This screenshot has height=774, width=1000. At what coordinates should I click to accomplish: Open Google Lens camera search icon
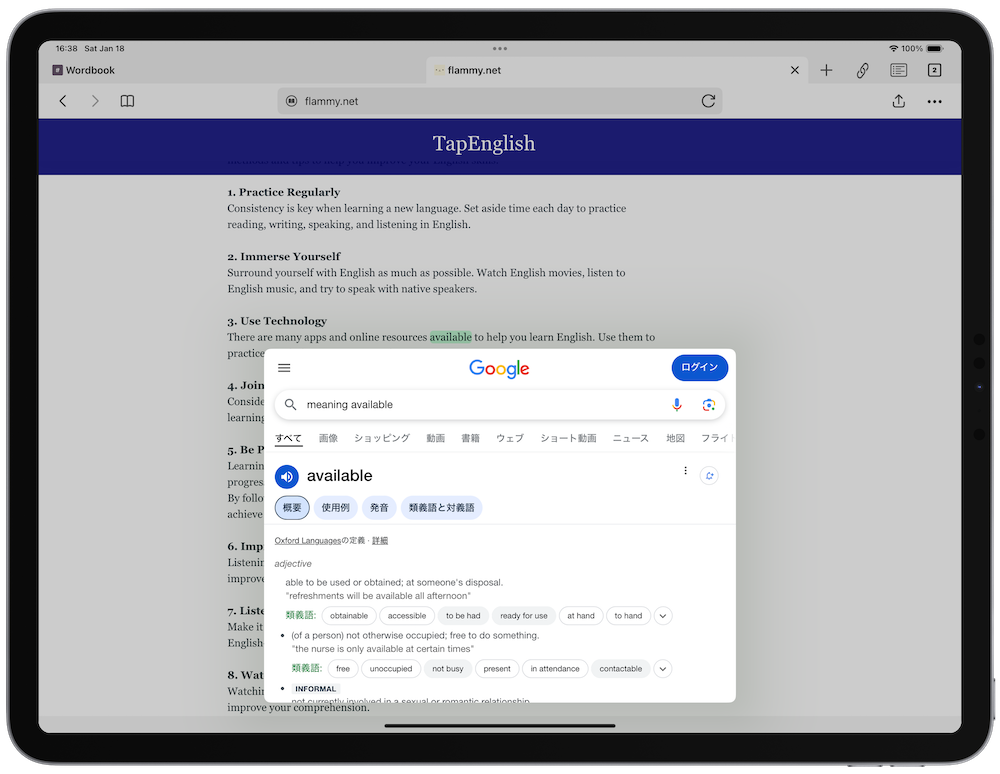pos(708,405)
